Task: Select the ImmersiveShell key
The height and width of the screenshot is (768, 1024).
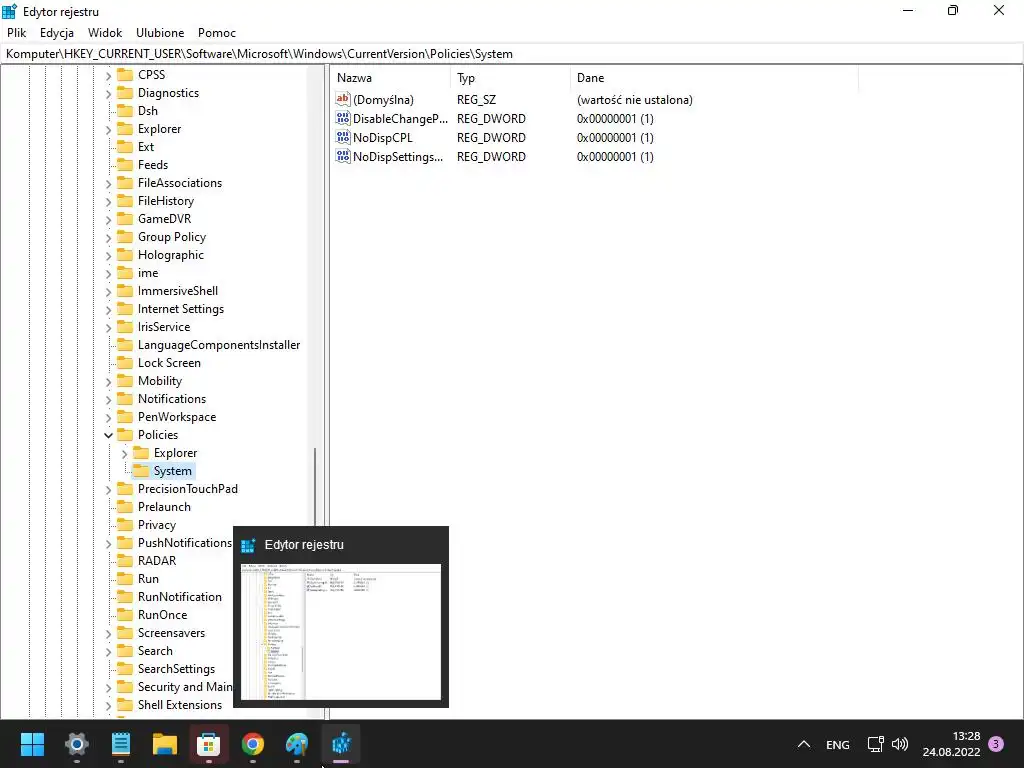Action: coord(178,291)
